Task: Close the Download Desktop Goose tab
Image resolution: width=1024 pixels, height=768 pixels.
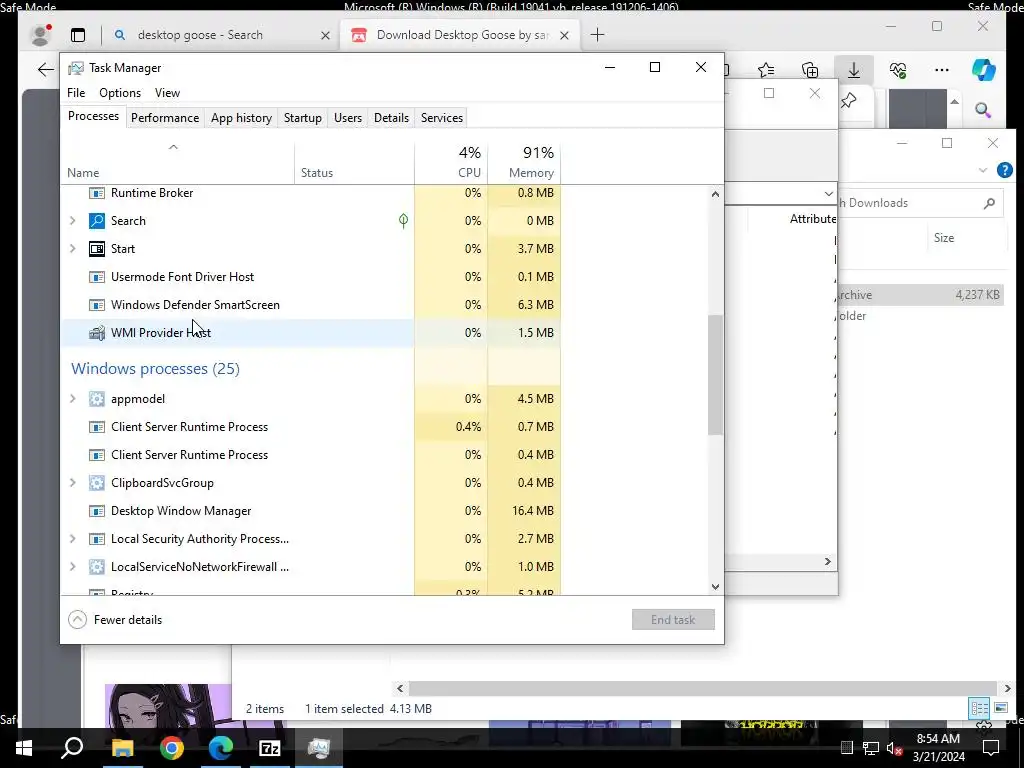Action: pyautogui.click(x=564, y=35)
